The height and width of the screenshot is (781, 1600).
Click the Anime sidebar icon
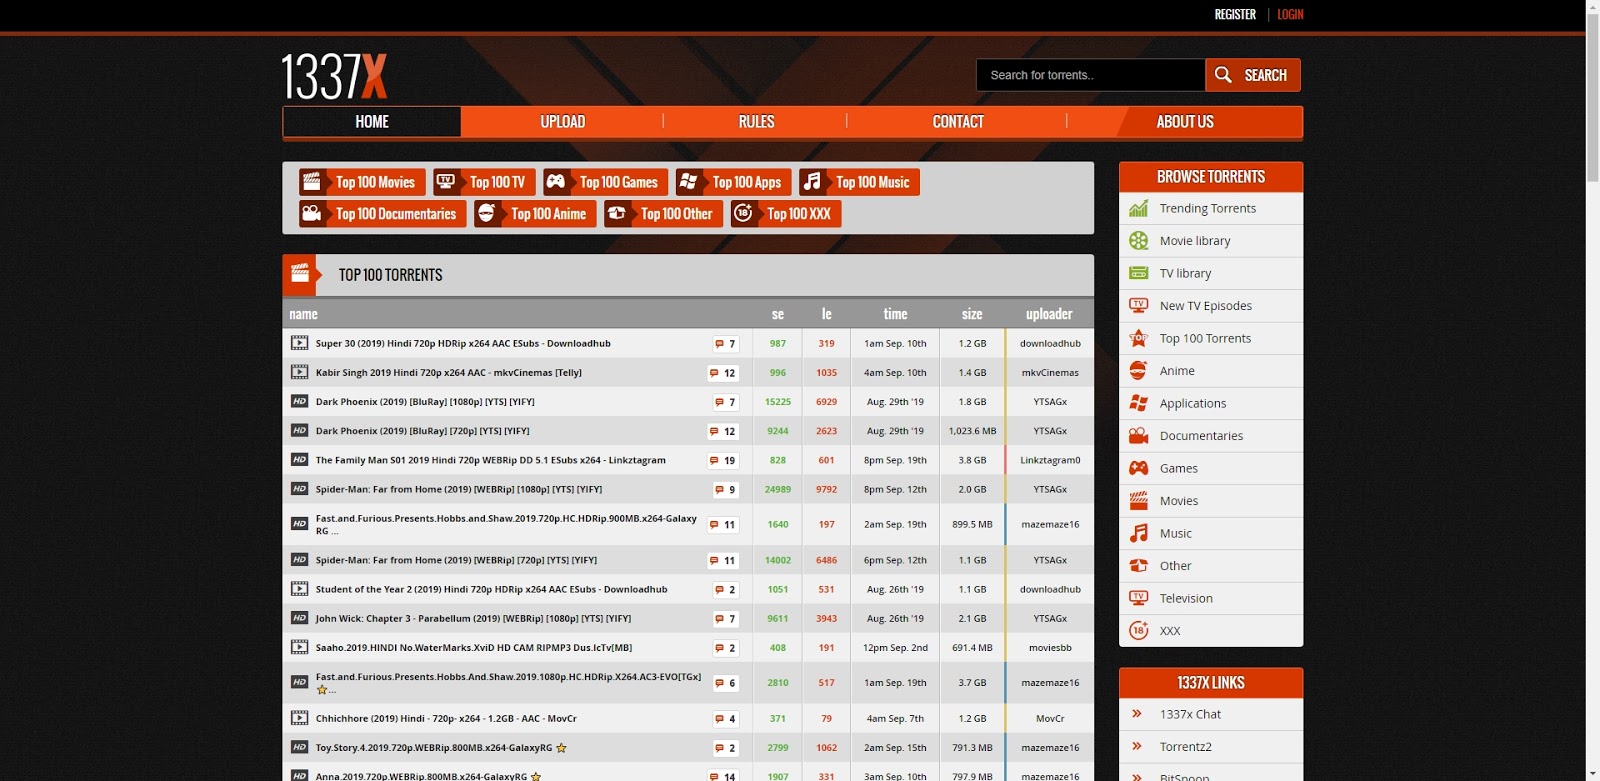pyautogui.click(x=1138, y=370)
